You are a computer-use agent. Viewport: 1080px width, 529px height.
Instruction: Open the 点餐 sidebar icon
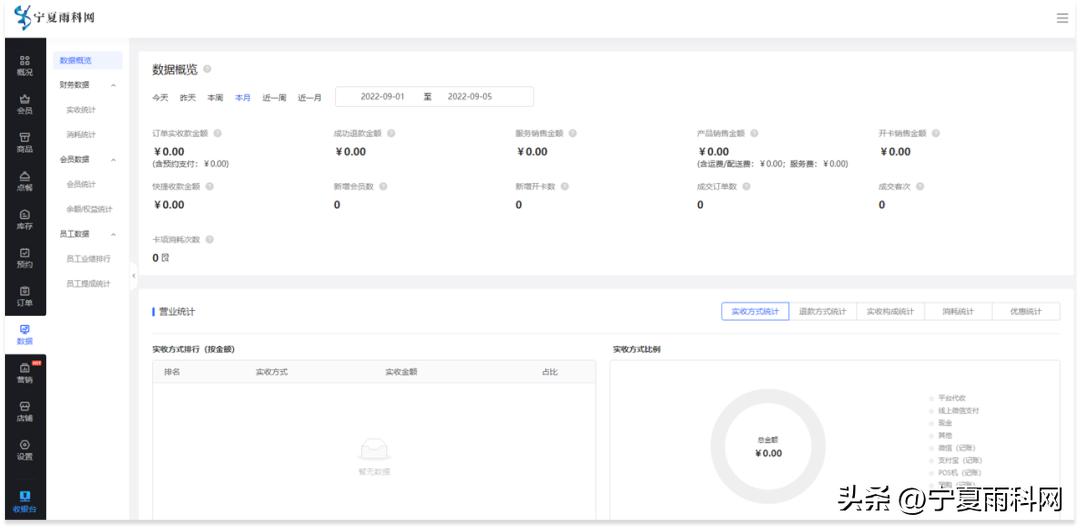point(25,182)
